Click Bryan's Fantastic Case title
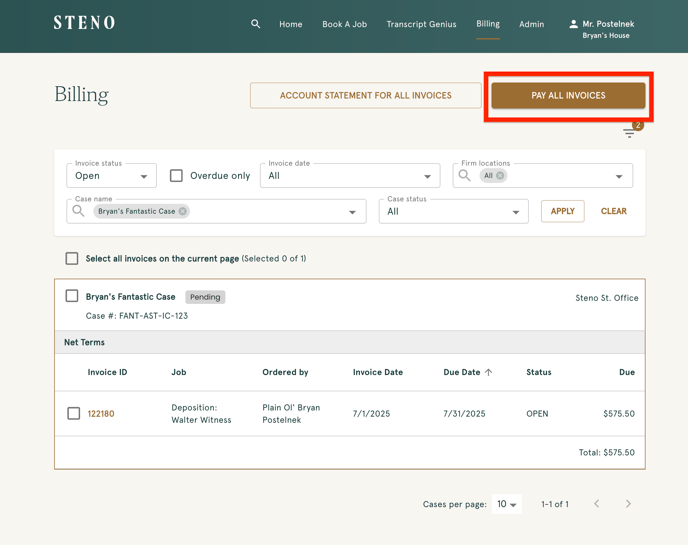The width and height of the screenshot is (688, 545). [130, 297]
